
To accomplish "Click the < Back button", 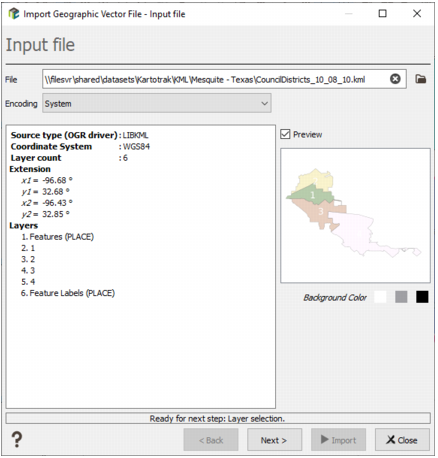I will pyautogui.click(x=211, y=440).
